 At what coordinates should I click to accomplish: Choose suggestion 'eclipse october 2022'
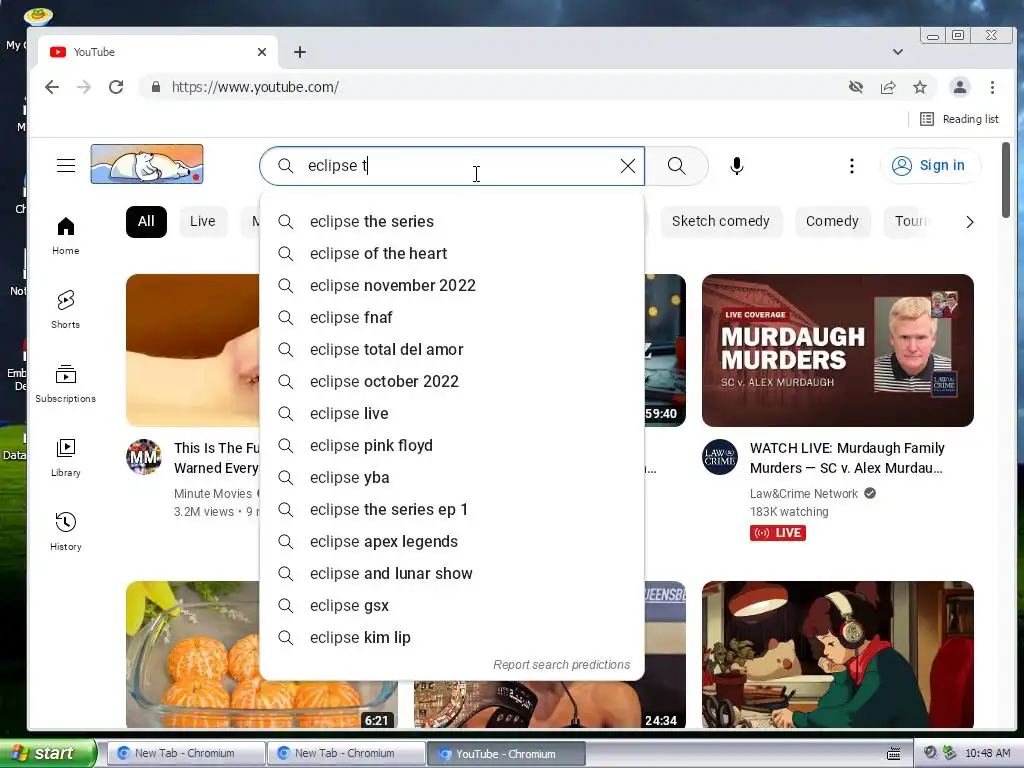(452, 381)
